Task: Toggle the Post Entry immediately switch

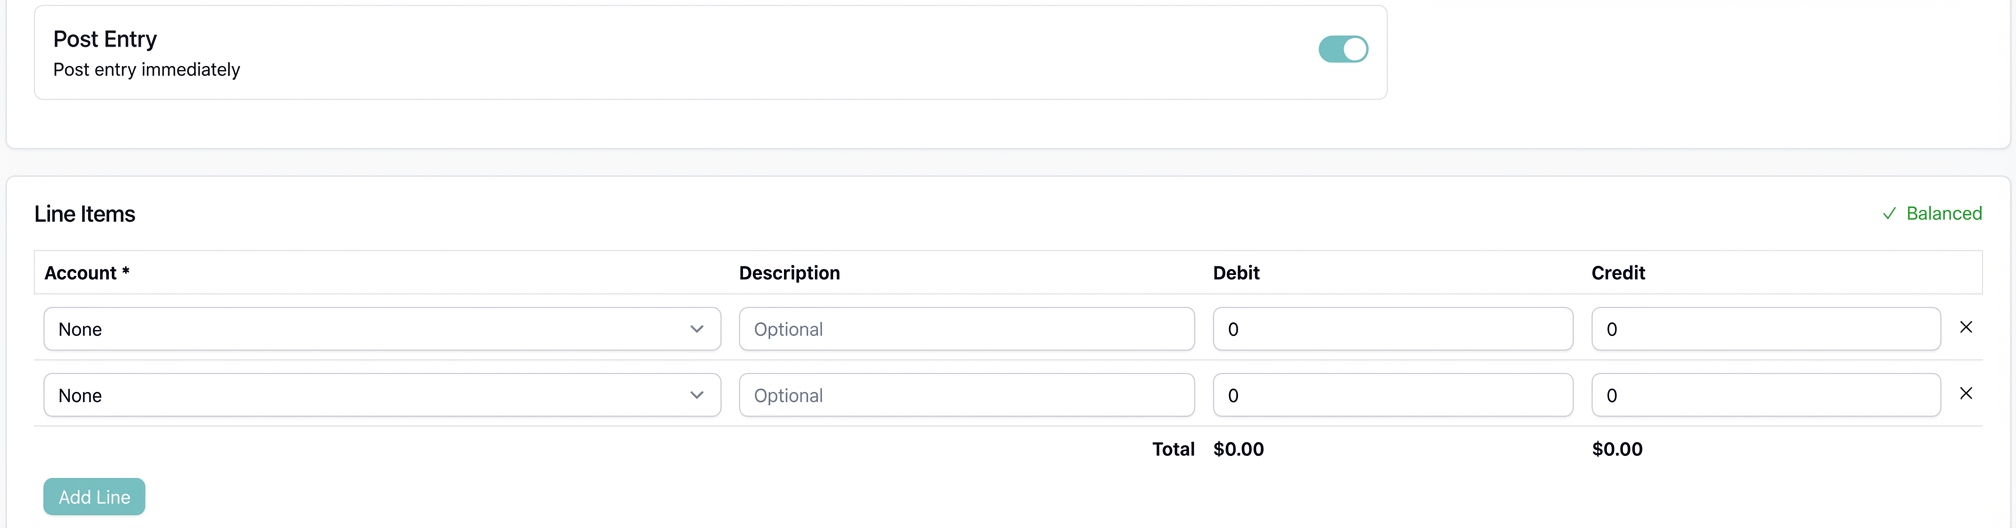Action: tap(1342, 49)
